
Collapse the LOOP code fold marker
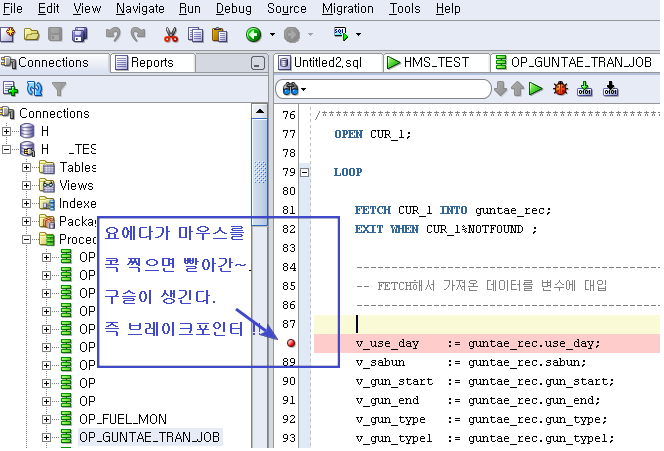305,172
